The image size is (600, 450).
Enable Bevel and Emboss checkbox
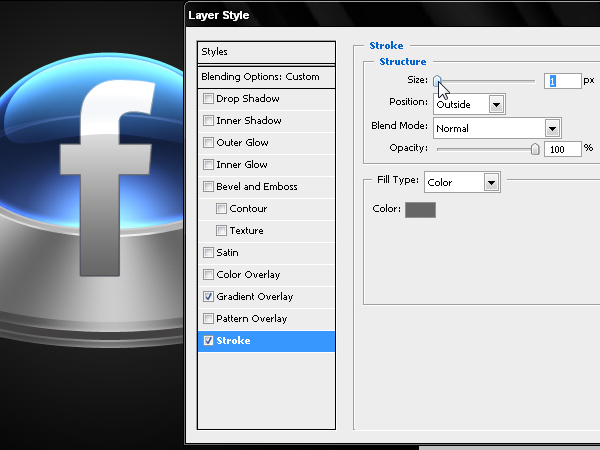(x=208, y=187)
